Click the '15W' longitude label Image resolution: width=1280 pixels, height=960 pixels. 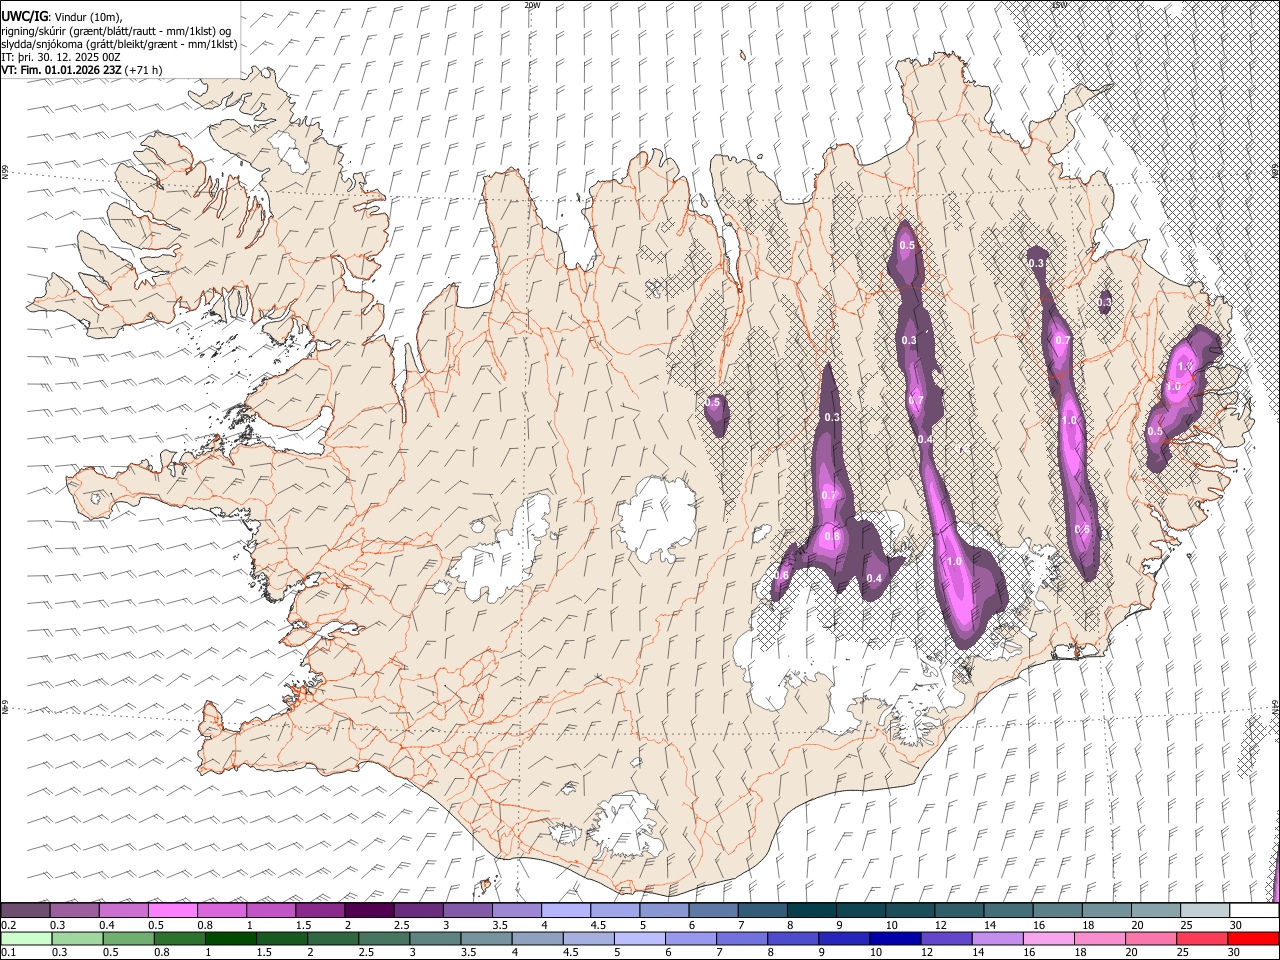pyautogui.click(x=1060, y=5)
